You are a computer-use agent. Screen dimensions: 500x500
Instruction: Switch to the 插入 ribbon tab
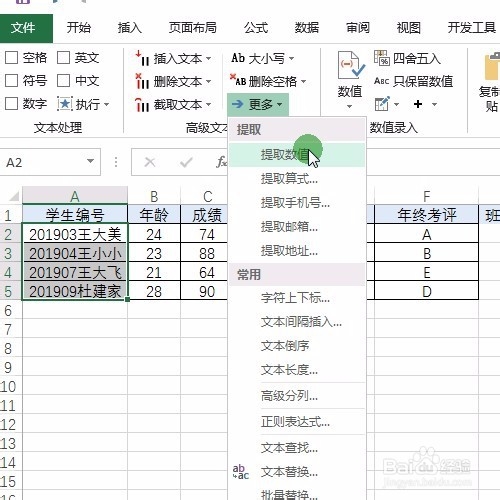tap(130, 28)
